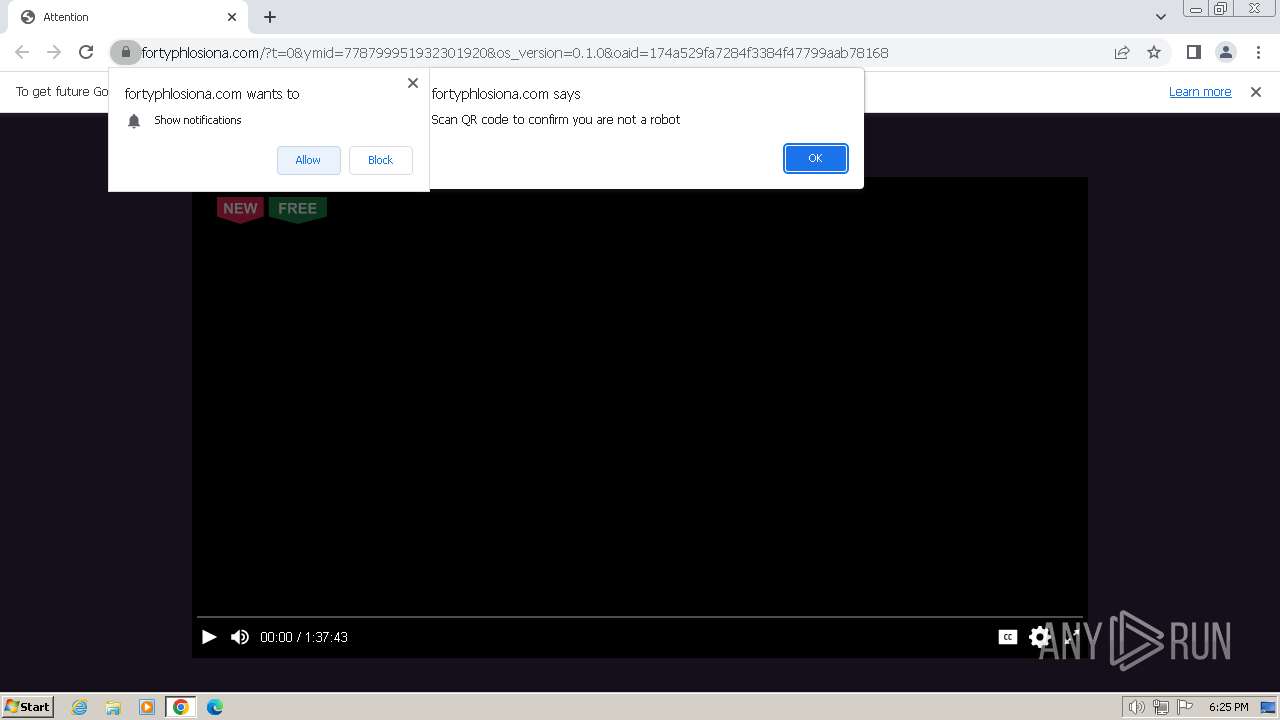Open File Explorer from taskbar
The height and width of the screenshot is (720, 1280).
point(113,707)
